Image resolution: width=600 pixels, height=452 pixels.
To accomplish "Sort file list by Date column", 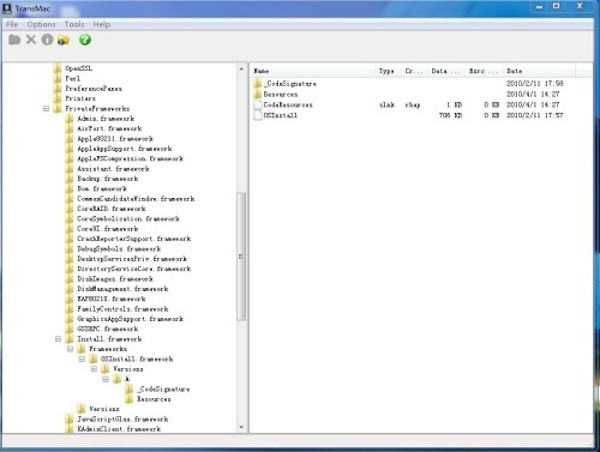I will (540, 71).
